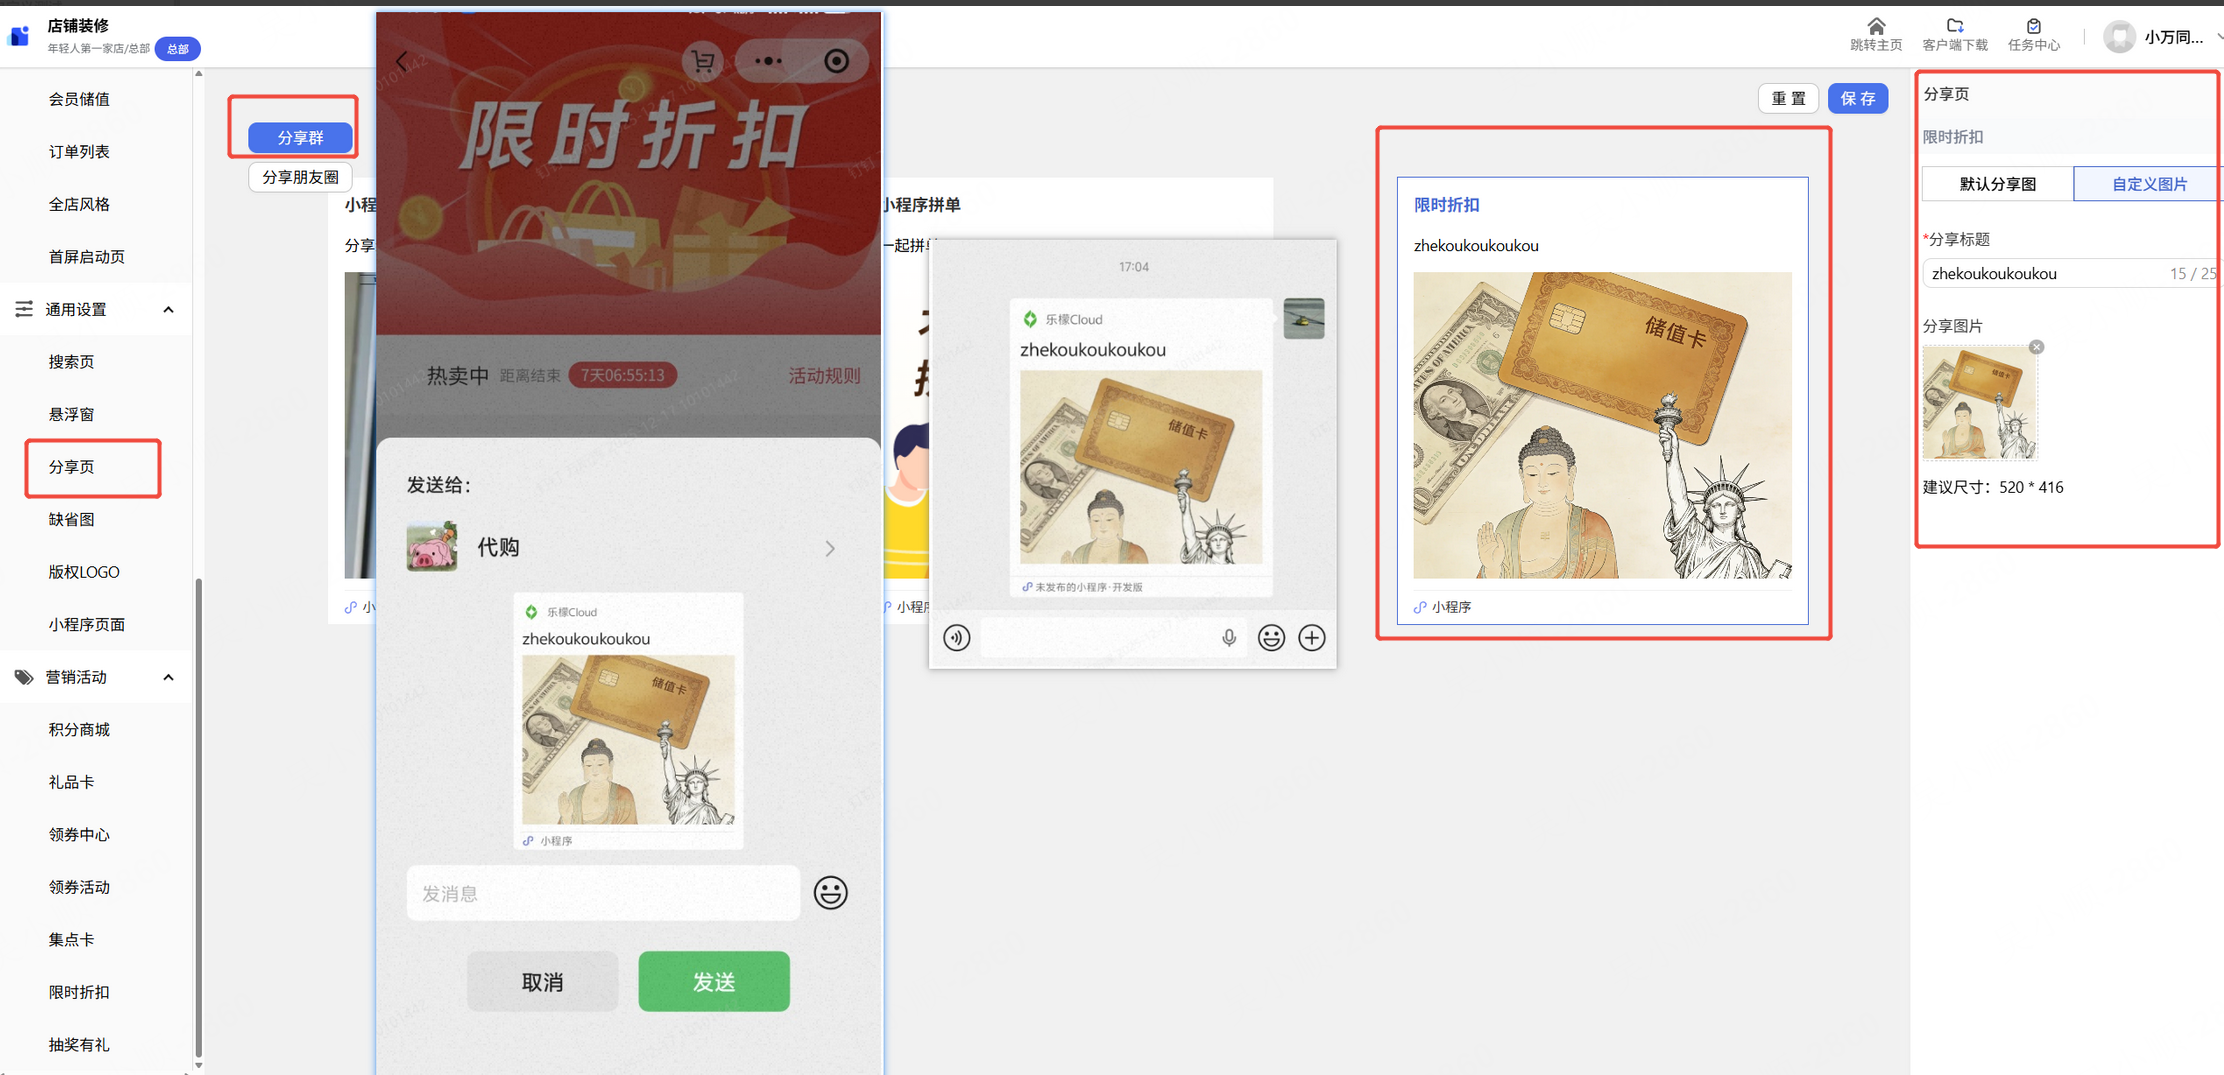The height and width of the screenshot is (1075, 2224).
Task: Open the 任务中心 clipboard icon
Action: [x=2033, y=26]
